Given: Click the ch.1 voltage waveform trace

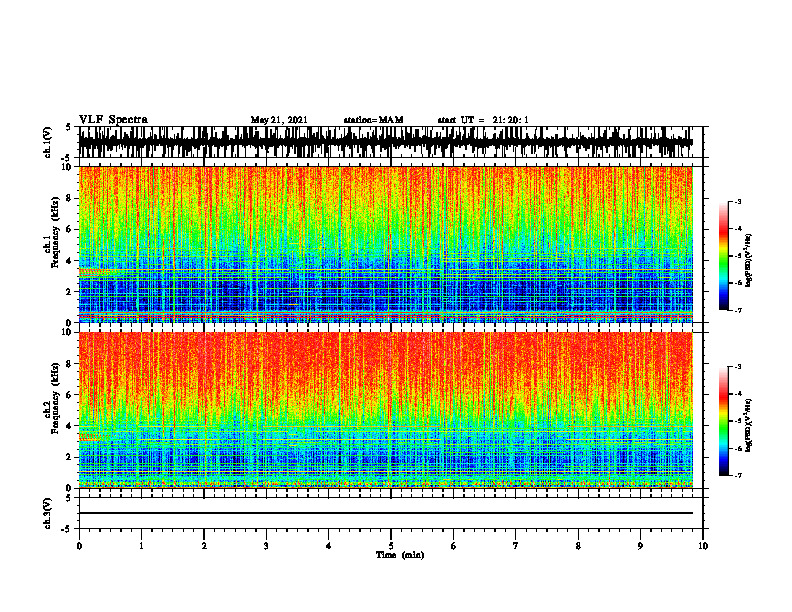Looking at the screenshot, I should (386, 142).
